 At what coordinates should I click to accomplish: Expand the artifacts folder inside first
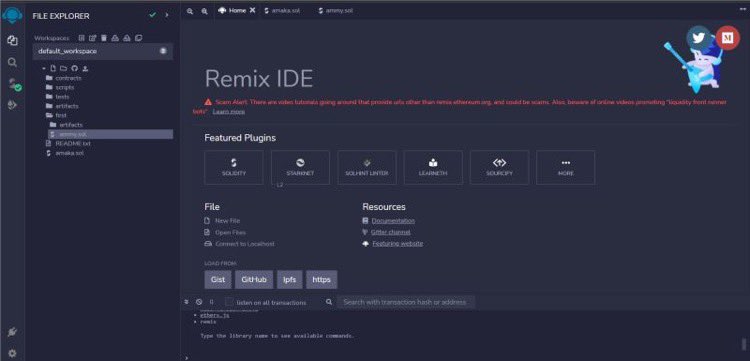tap(66, 125)
